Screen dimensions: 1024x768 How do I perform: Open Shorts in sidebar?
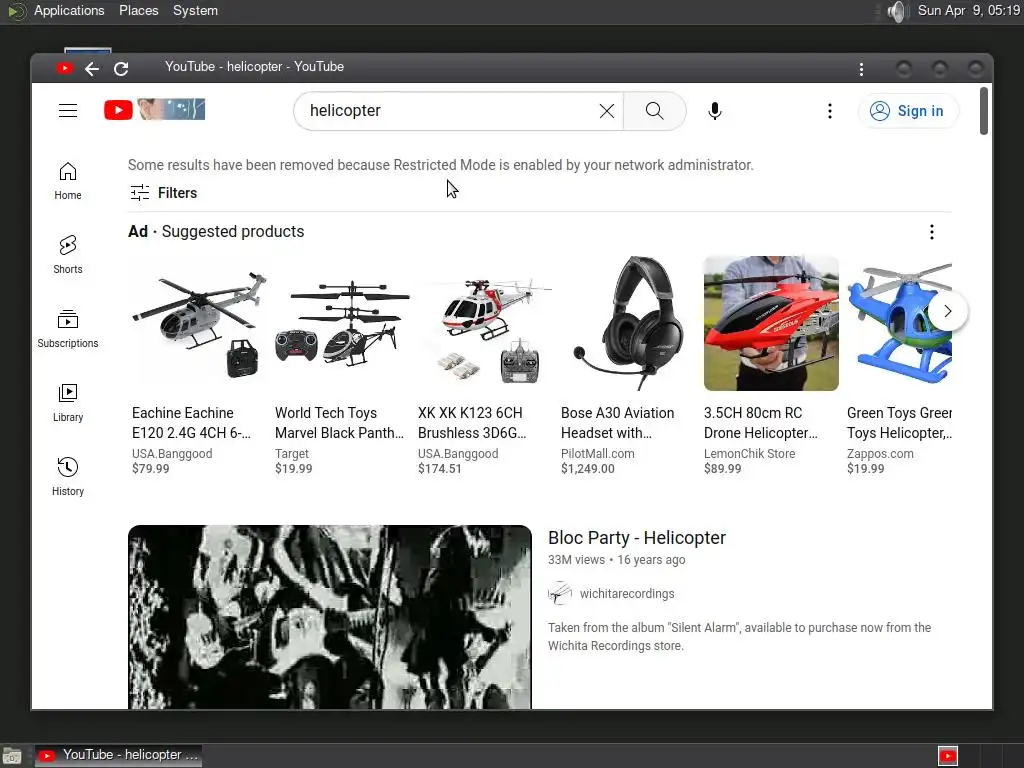(68, 255)
